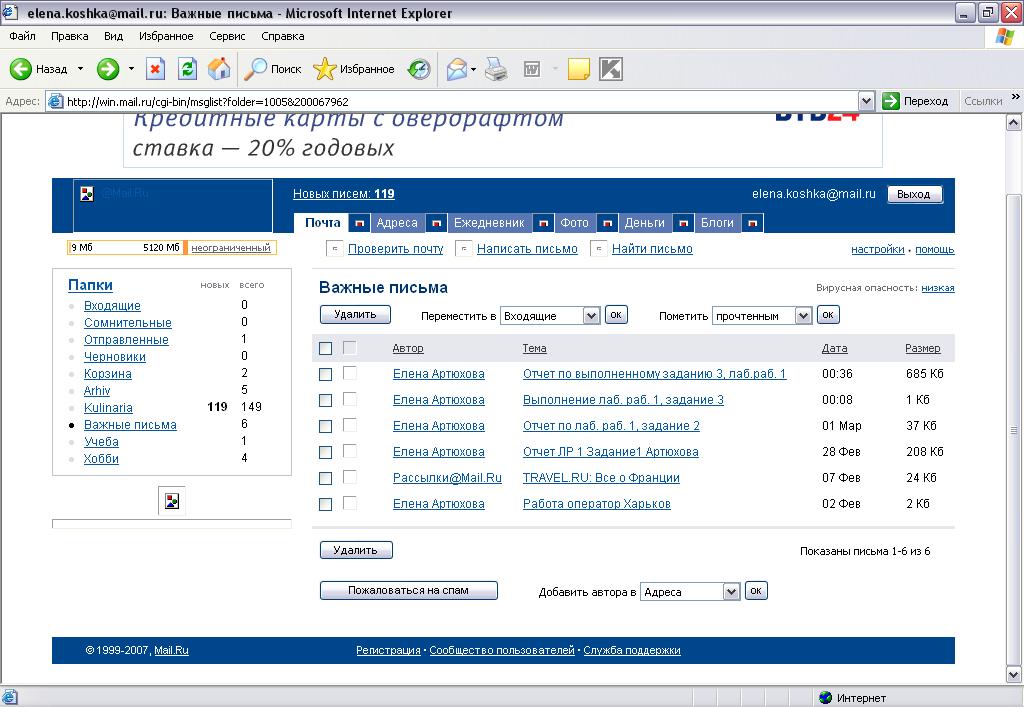Click the small icon beside Деньги tab

pyautogui.click(x=683, y=223)
